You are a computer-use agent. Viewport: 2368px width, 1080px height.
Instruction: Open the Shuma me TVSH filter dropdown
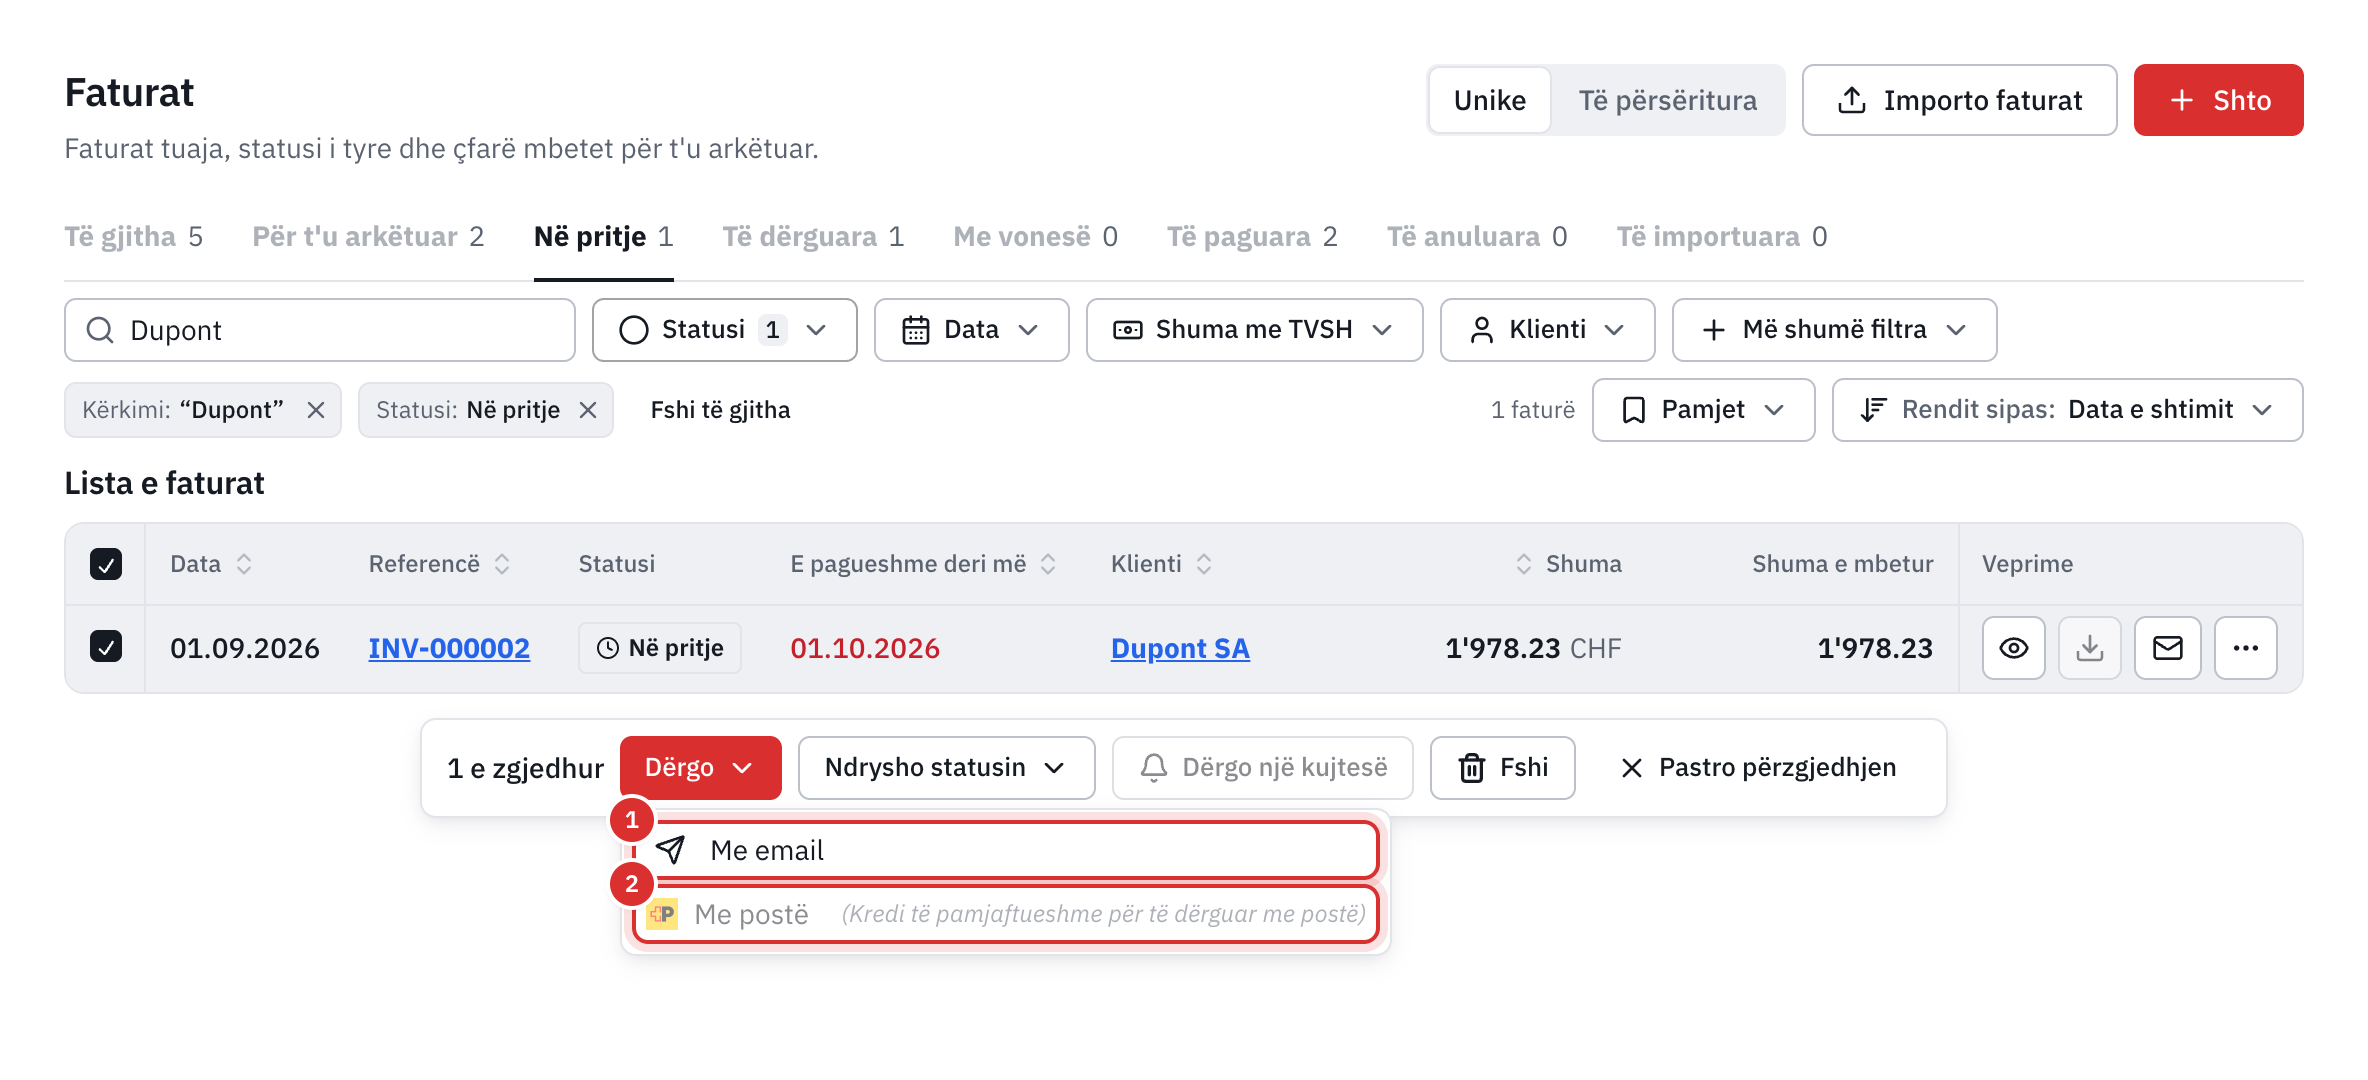tap(1254, 330)
